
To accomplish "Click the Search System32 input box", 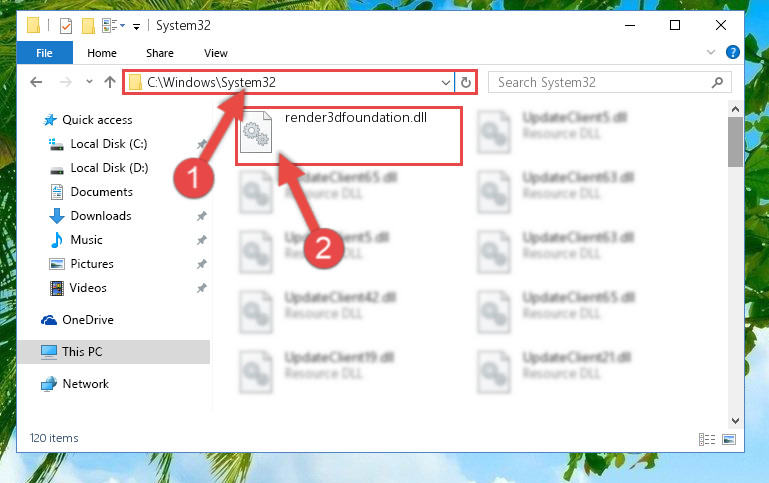I will point(603,82).
